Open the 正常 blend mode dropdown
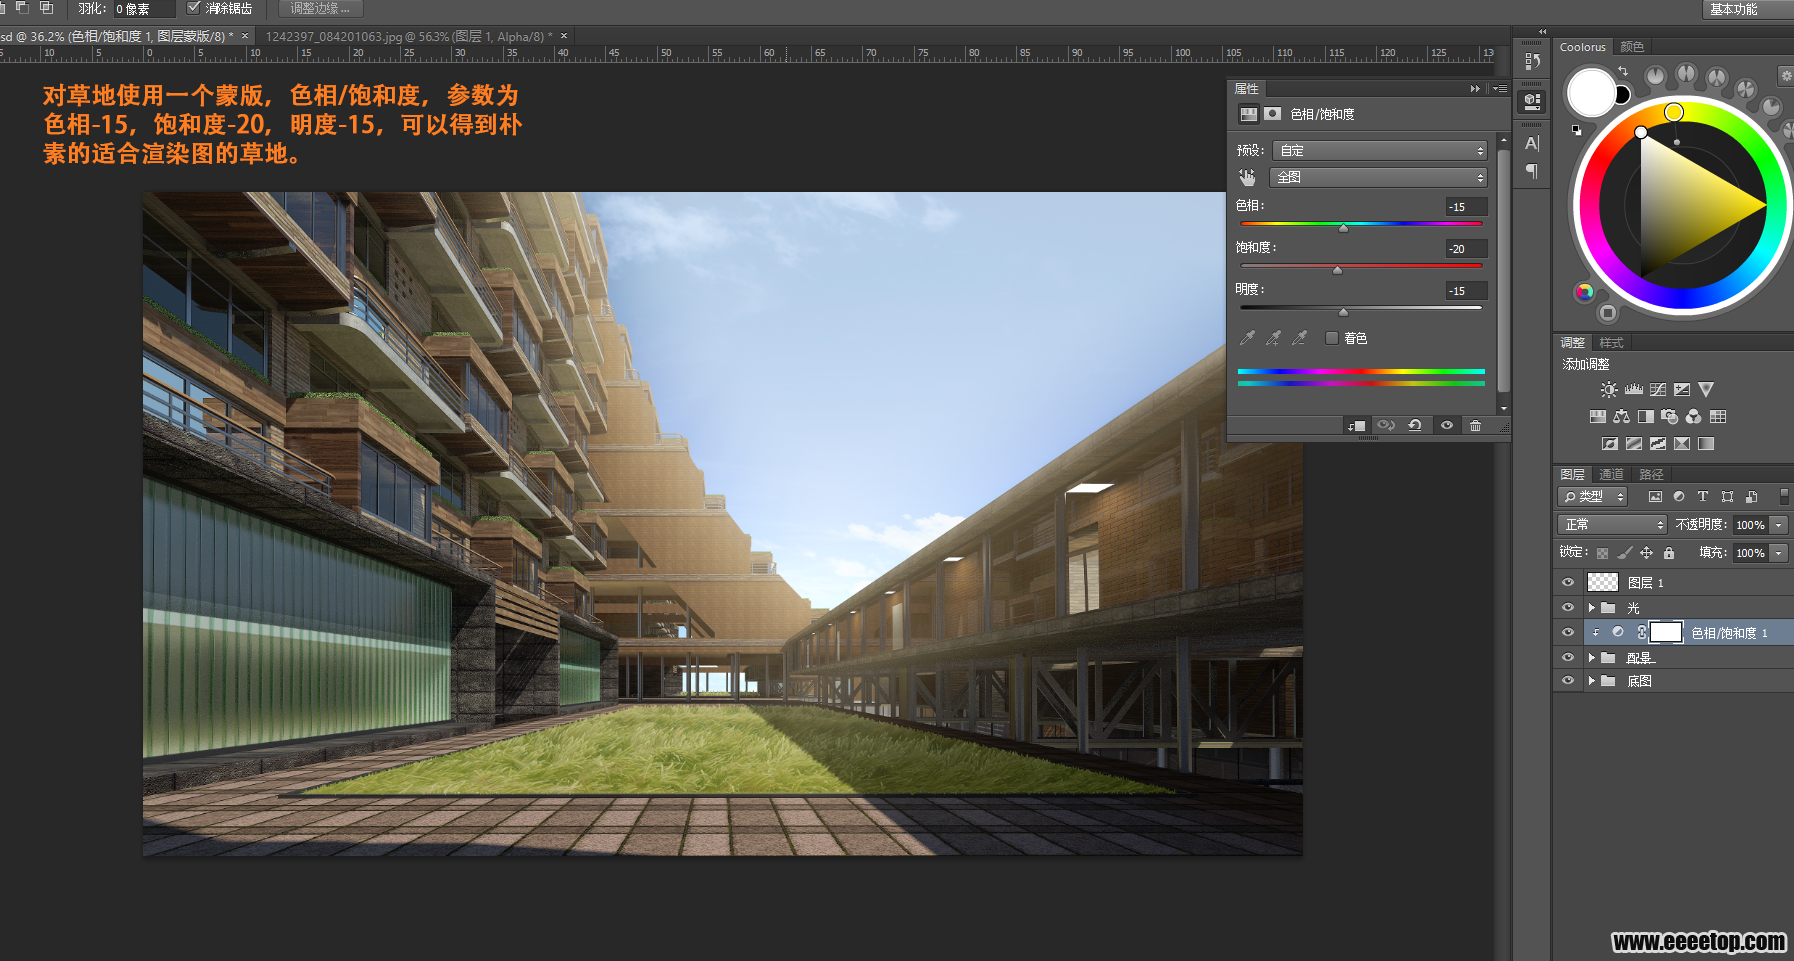 1612,524
